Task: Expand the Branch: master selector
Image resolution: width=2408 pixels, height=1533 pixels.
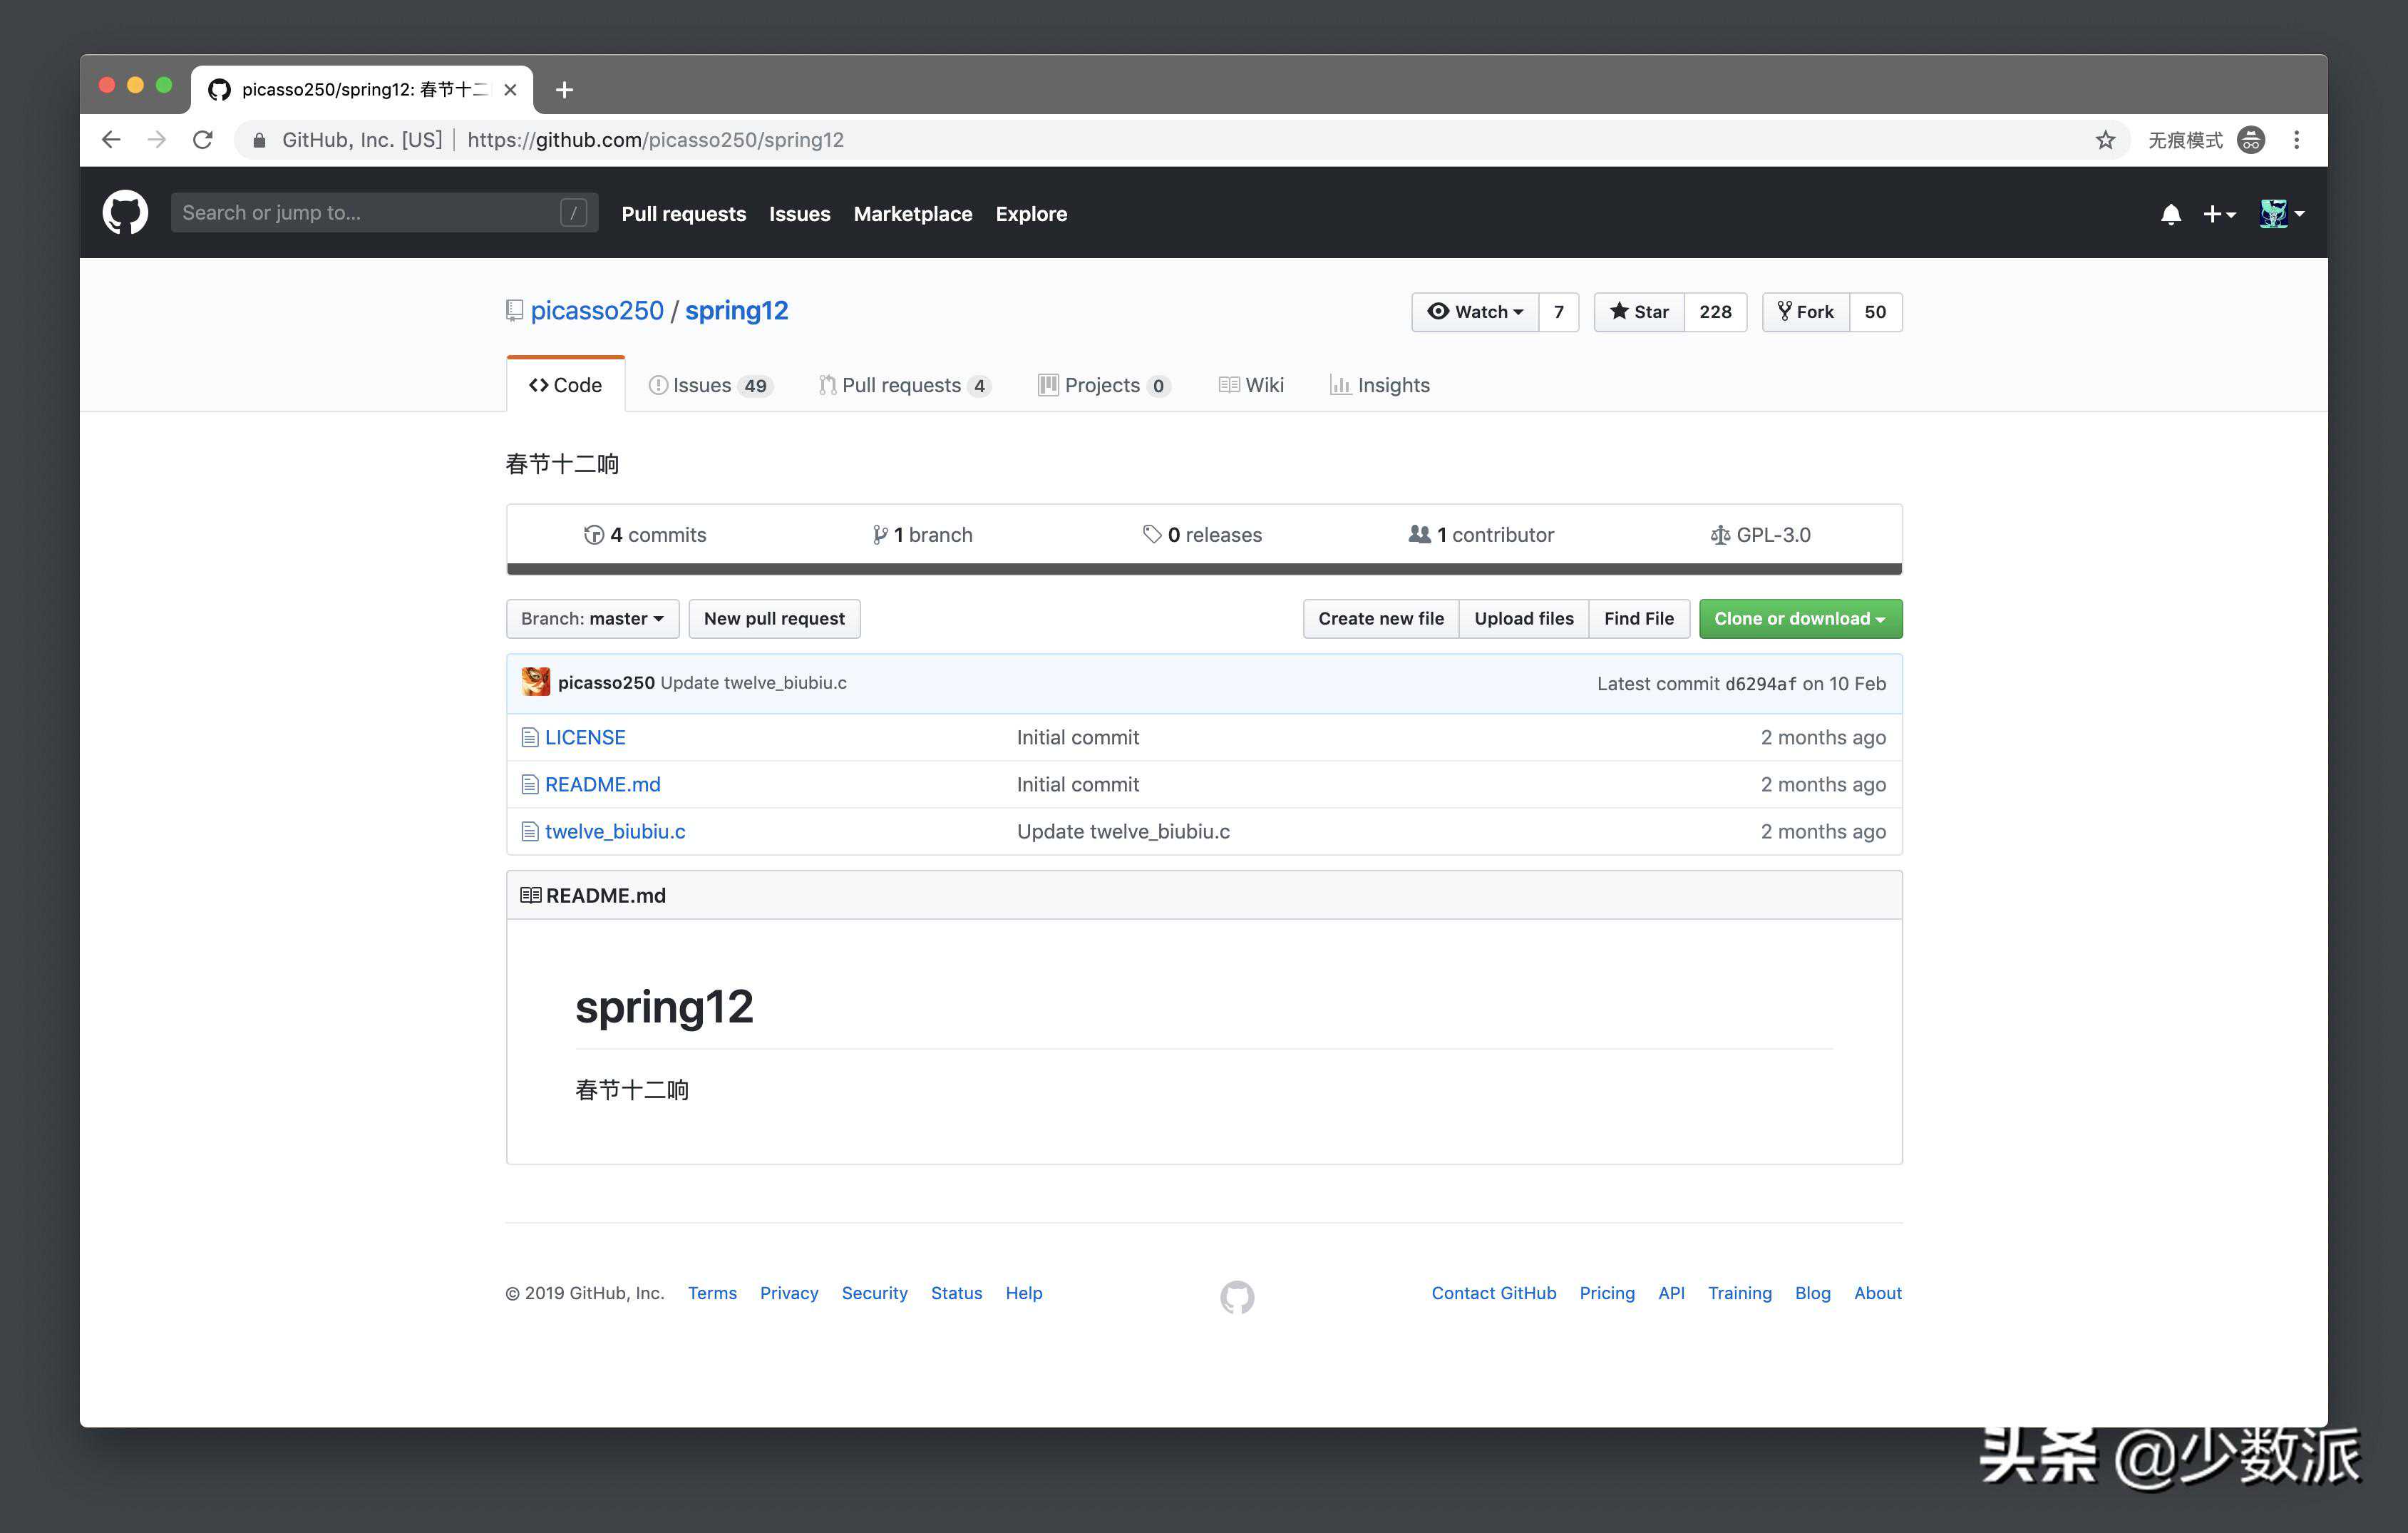Action: tap(592, 619)
